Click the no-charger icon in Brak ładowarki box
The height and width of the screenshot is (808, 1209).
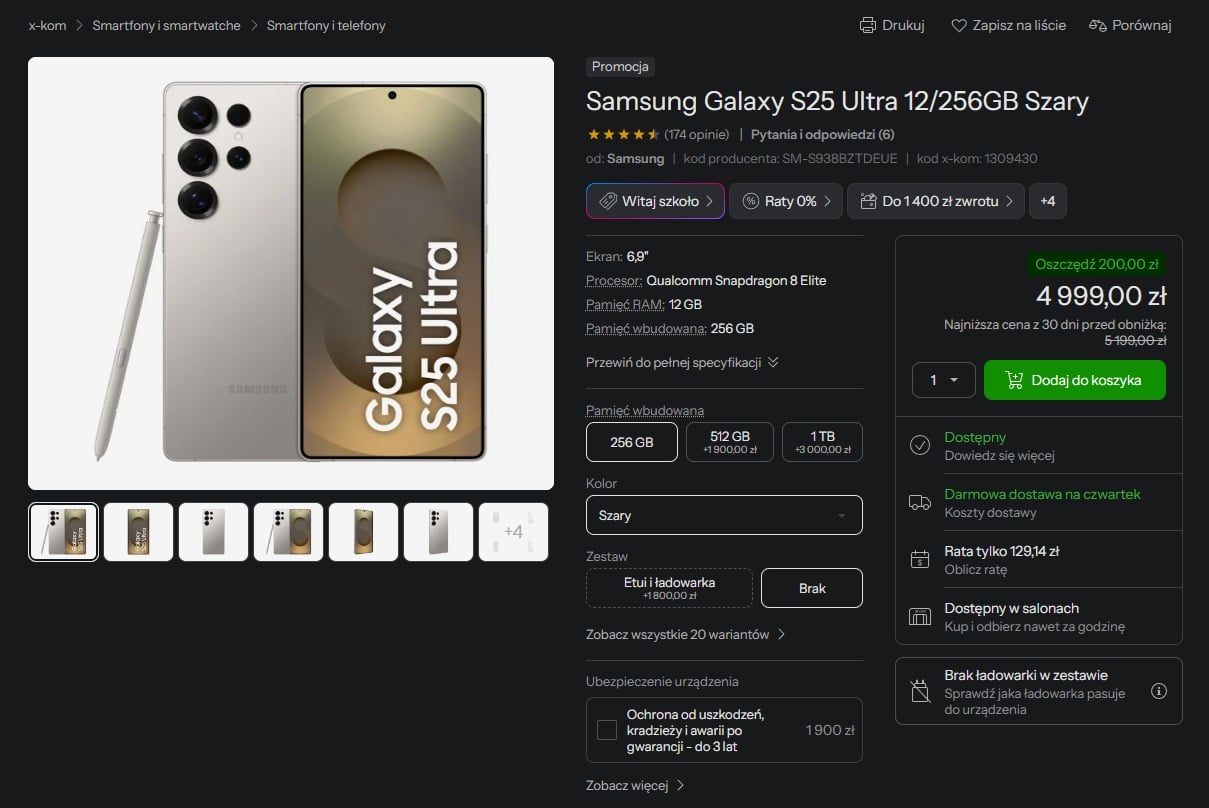click(x=920, y=691)
